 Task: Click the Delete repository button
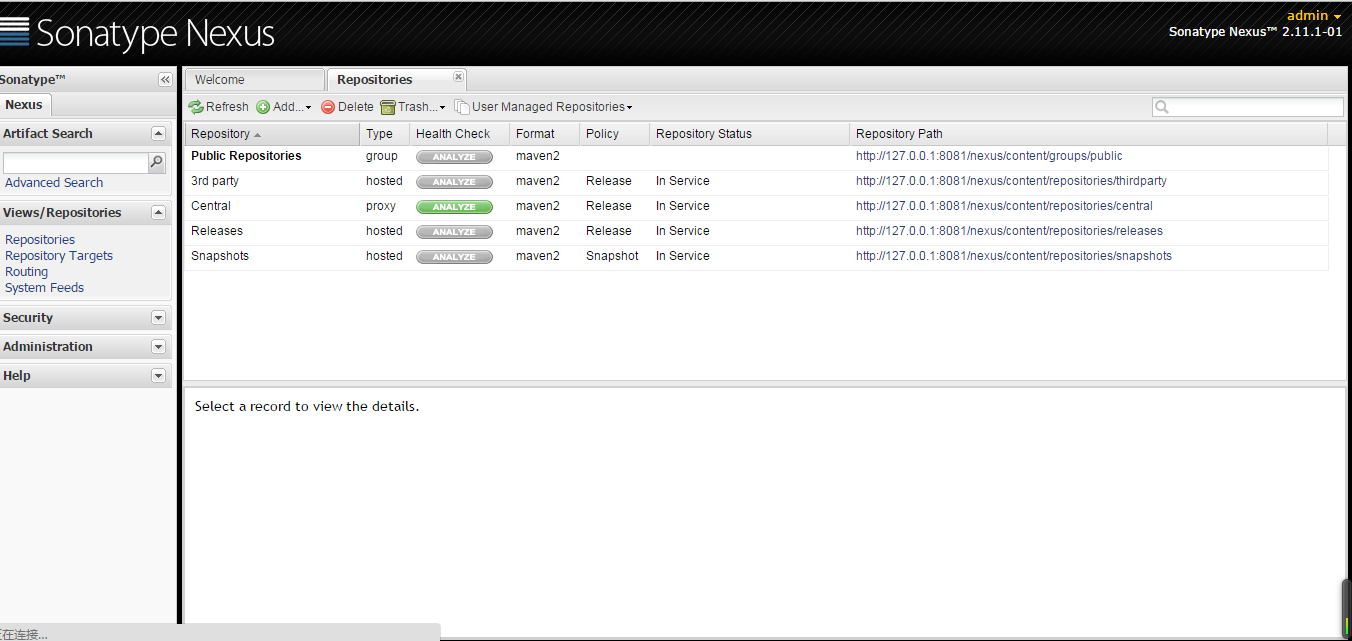tap(347, 107)
